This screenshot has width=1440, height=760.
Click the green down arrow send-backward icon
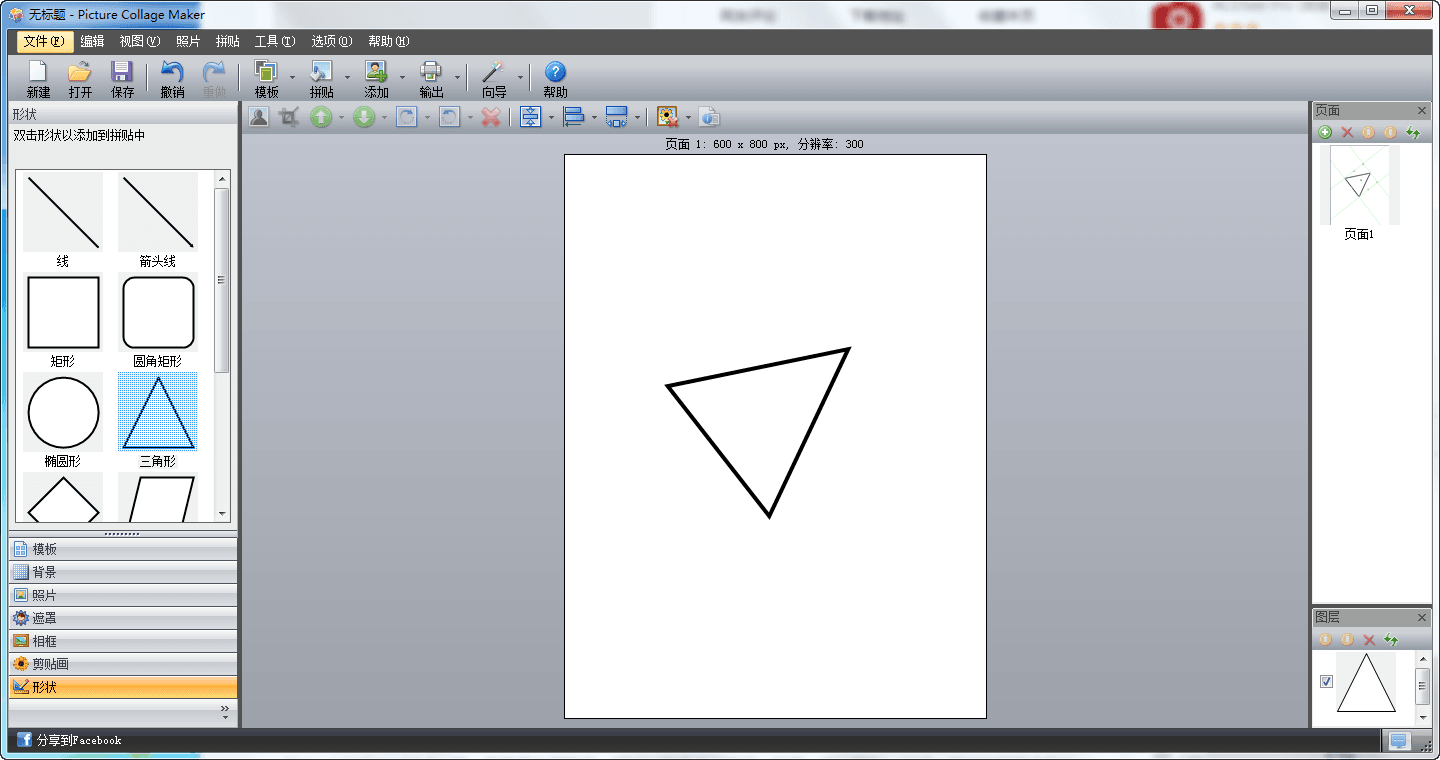click(365, 117)
